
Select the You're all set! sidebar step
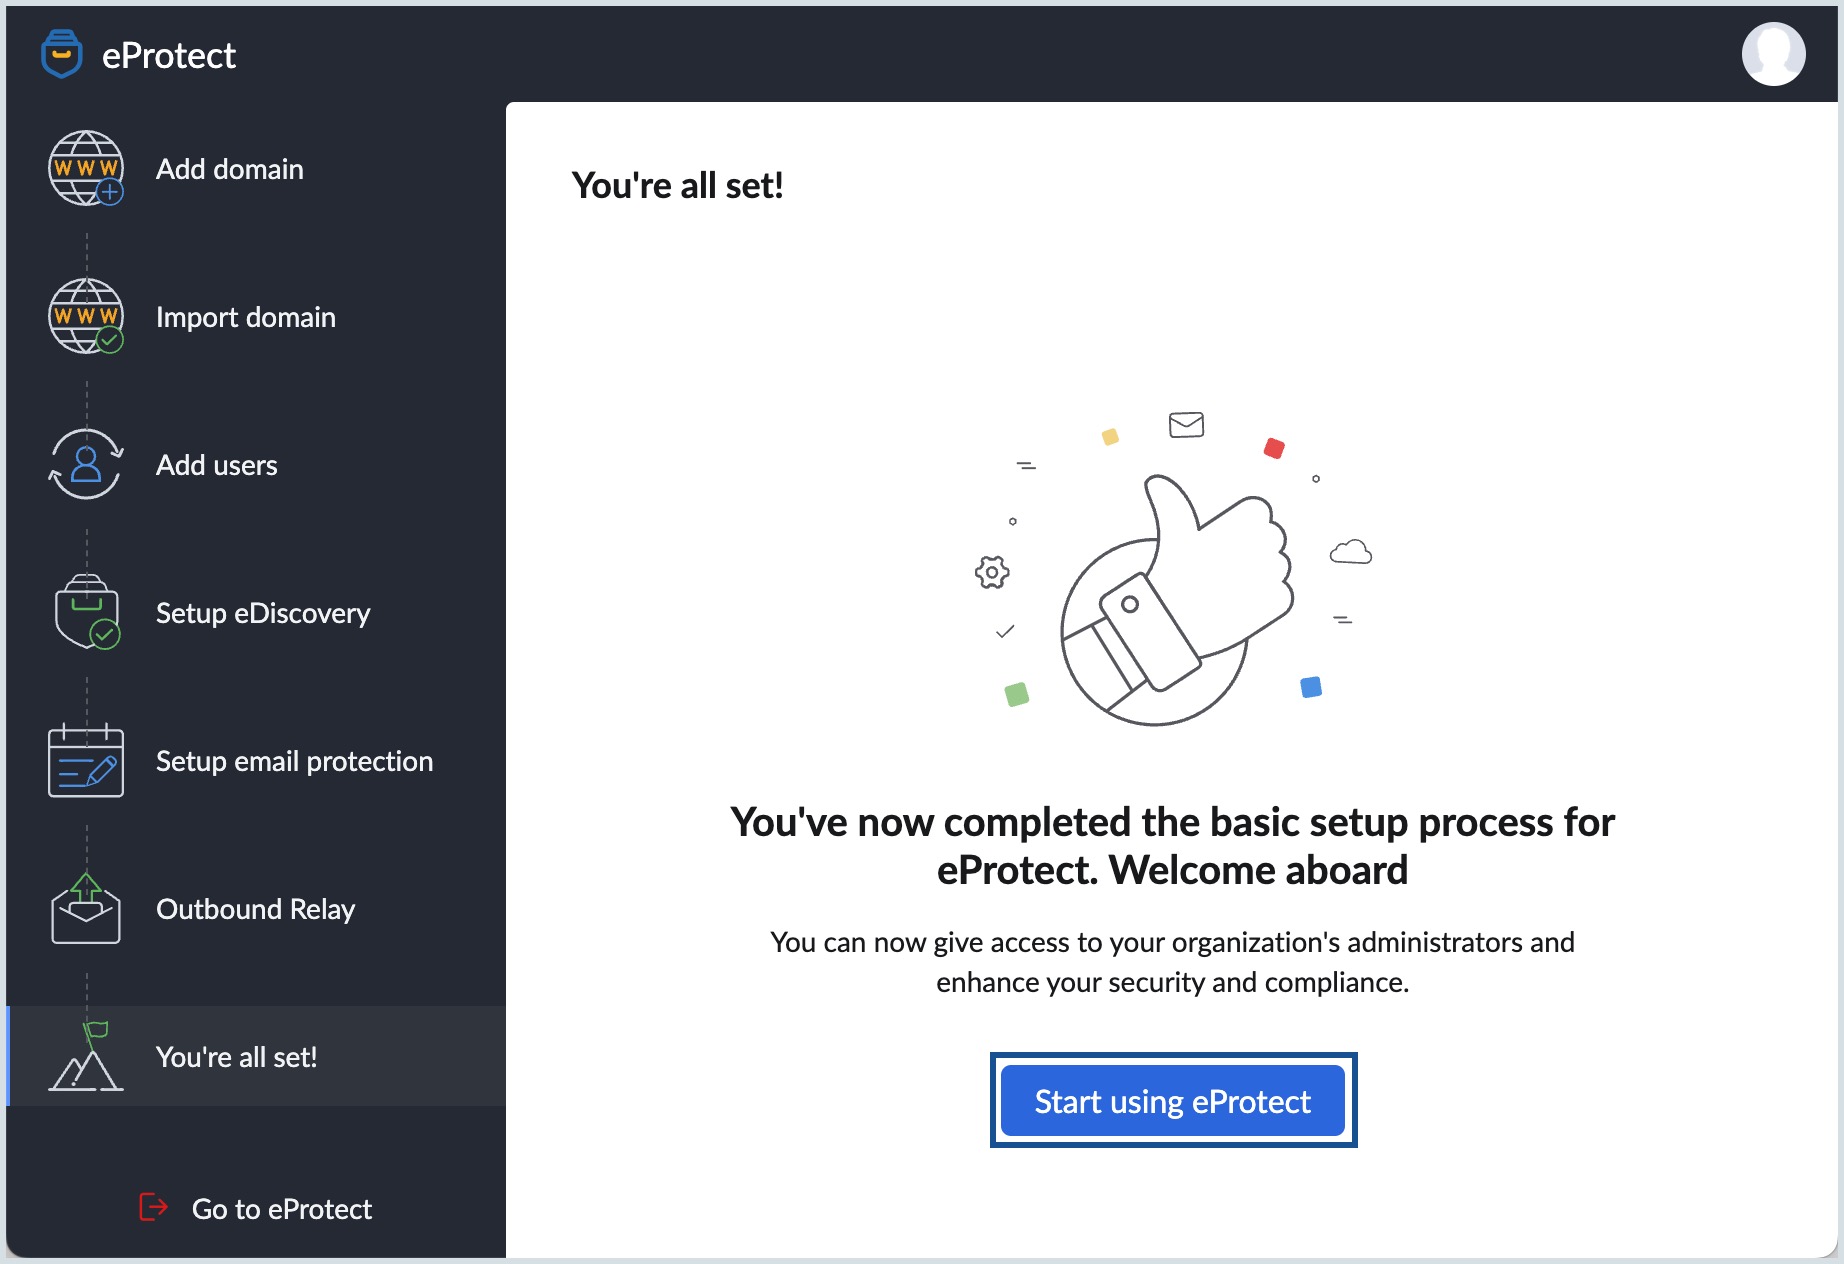[x=256, y=1056]
